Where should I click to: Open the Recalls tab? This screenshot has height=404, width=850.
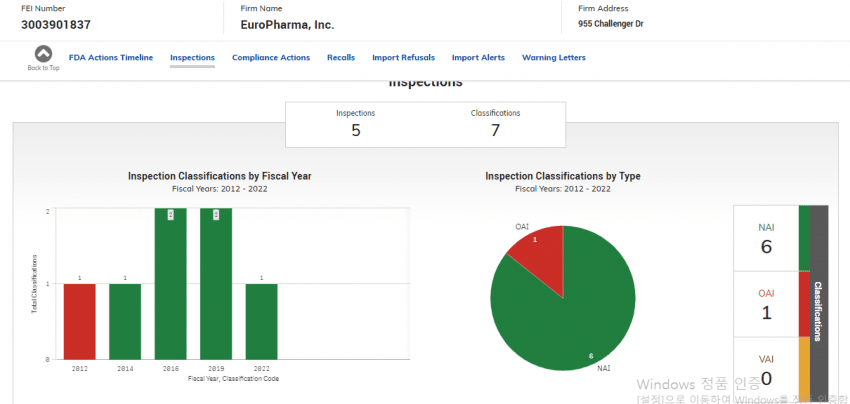341,57
